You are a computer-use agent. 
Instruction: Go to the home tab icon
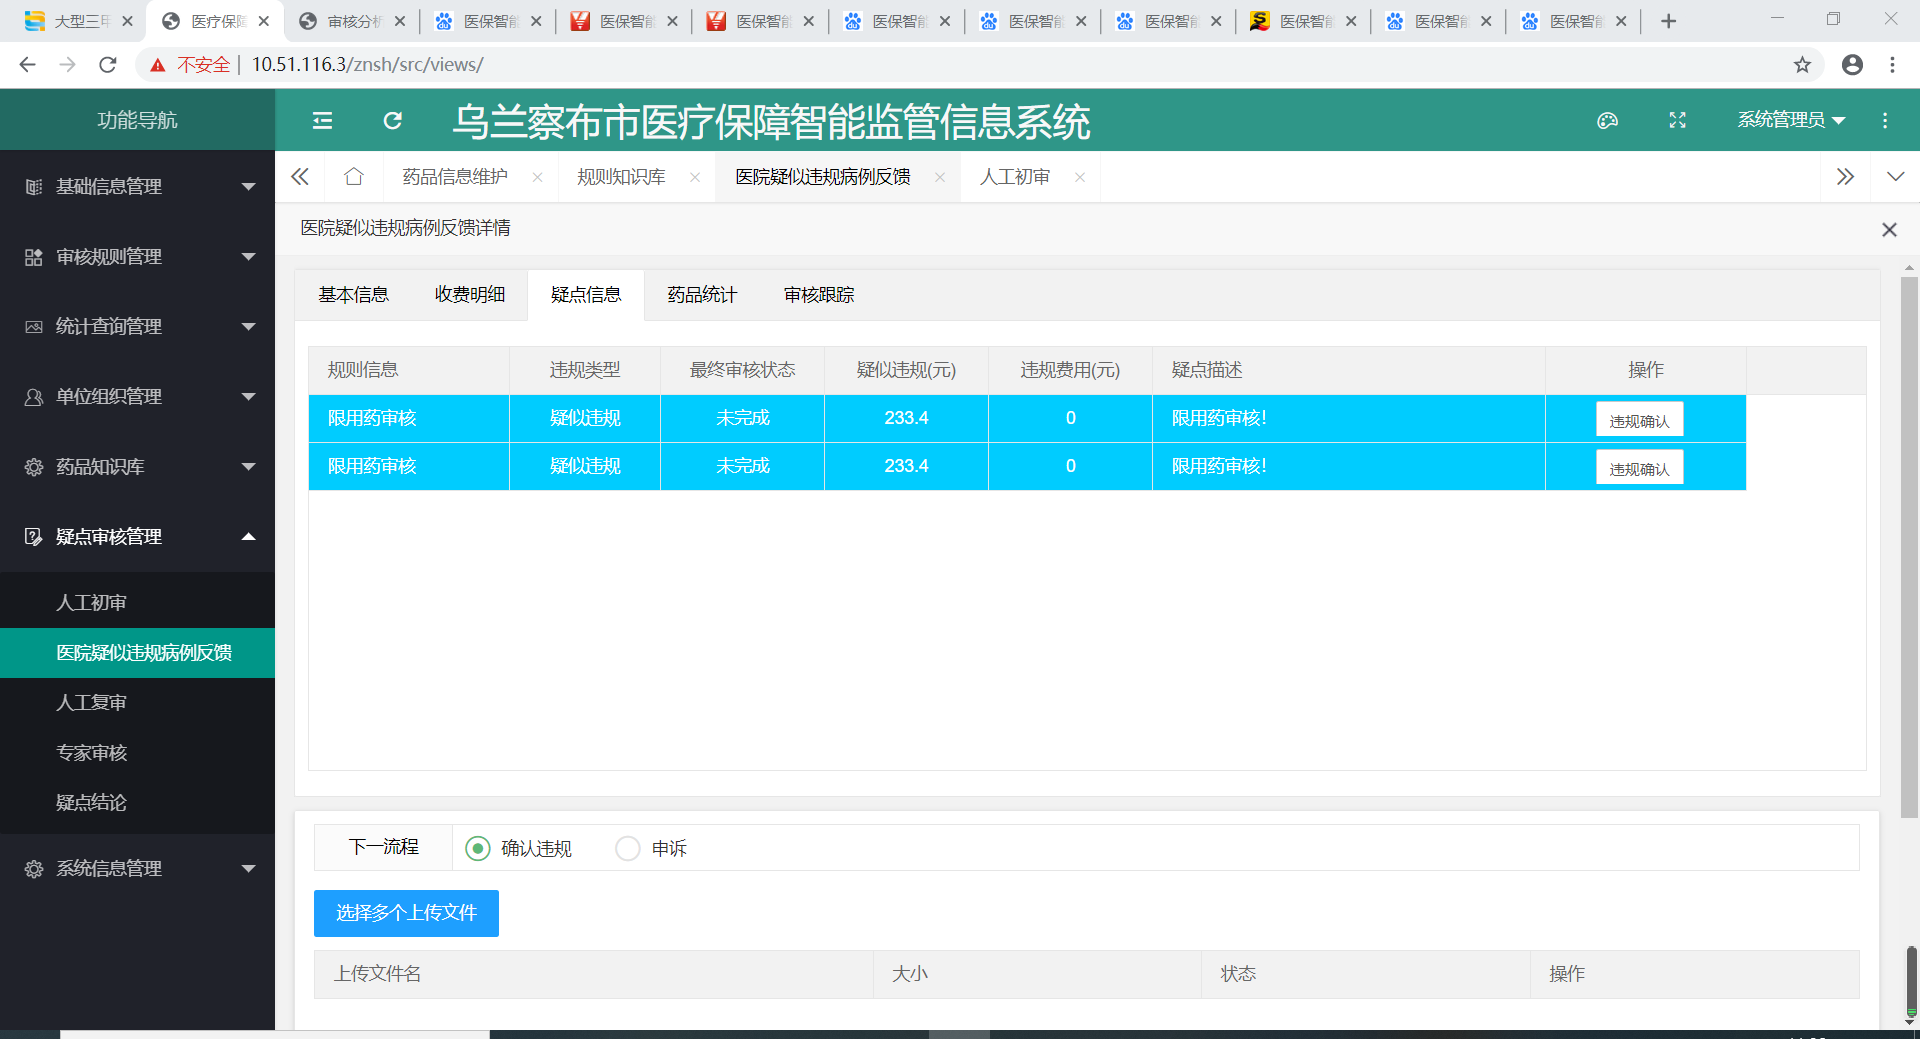click(354, 177)
